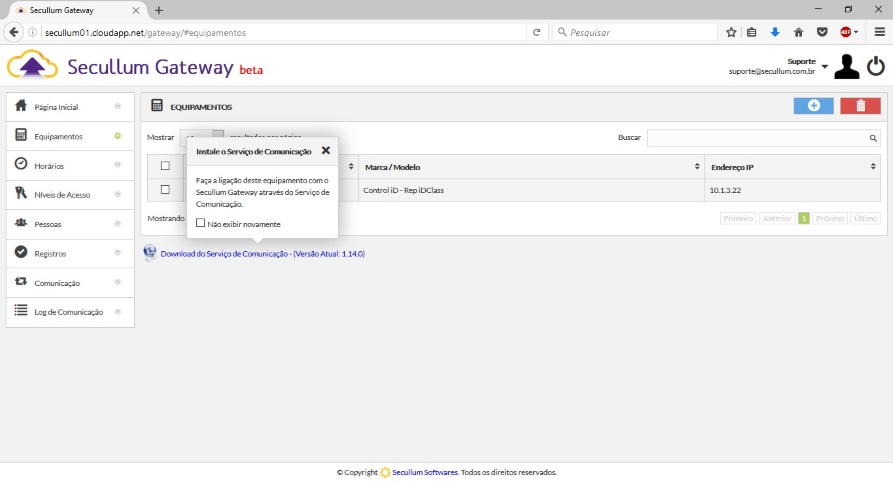The width and height of the screenshot is (893, 483).
Task: Click the Firefox home icon
Action: click(x=798, y=32)
